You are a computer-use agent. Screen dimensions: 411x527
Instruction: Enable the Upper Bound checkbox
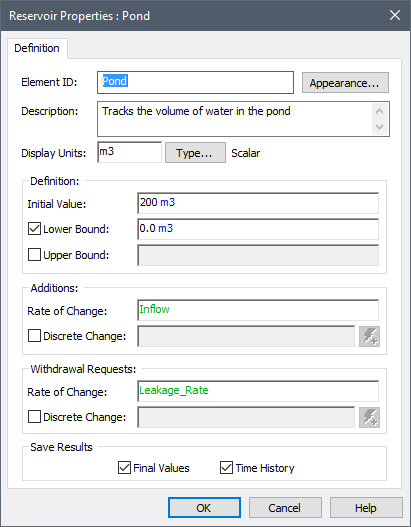pyautogui.click(x=34, y=255)
